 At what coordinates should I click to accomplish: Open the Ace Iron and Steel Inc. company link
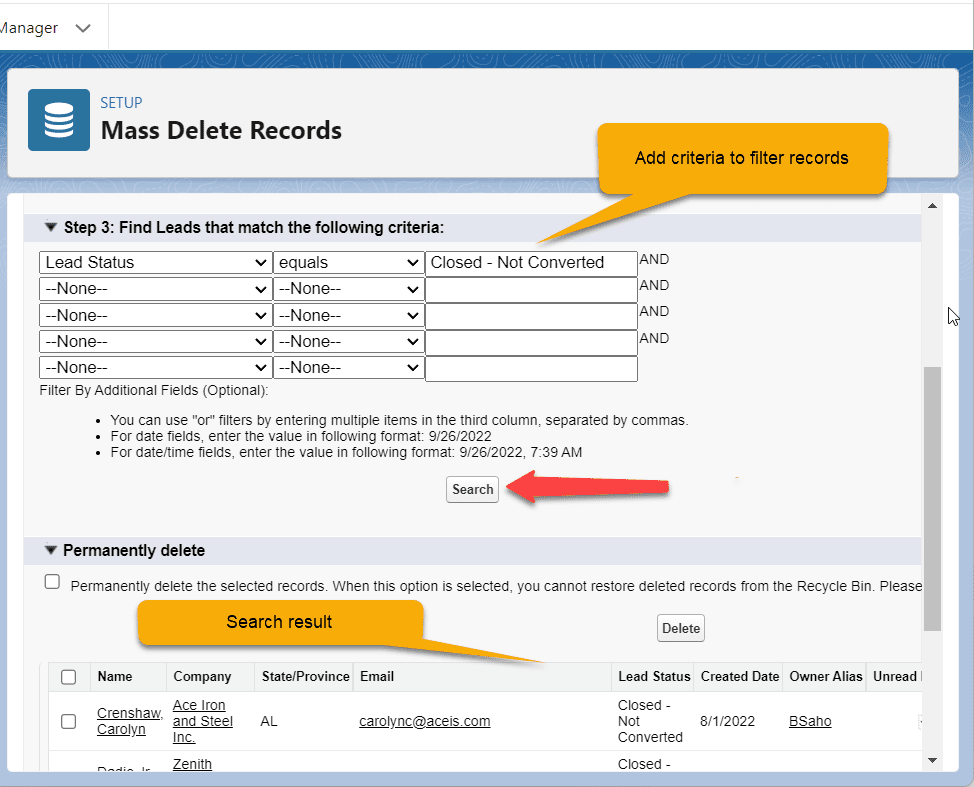pos(200,721)
